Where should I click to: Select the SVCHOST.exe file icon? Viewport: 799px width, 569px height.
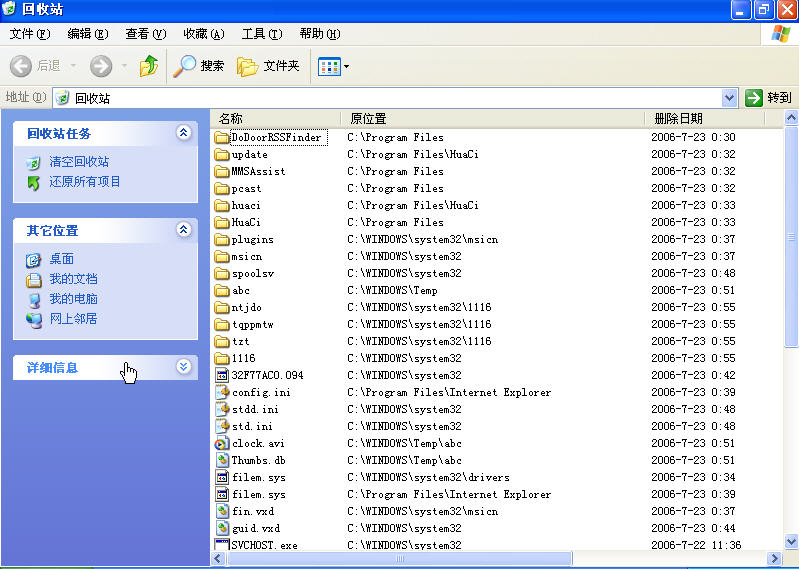(223, 545)
